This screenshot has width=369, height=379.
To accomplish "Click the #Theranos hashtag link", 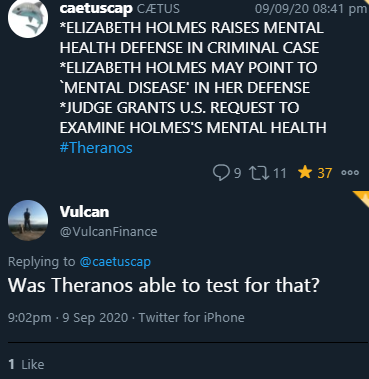I will (x=96, y=147).
